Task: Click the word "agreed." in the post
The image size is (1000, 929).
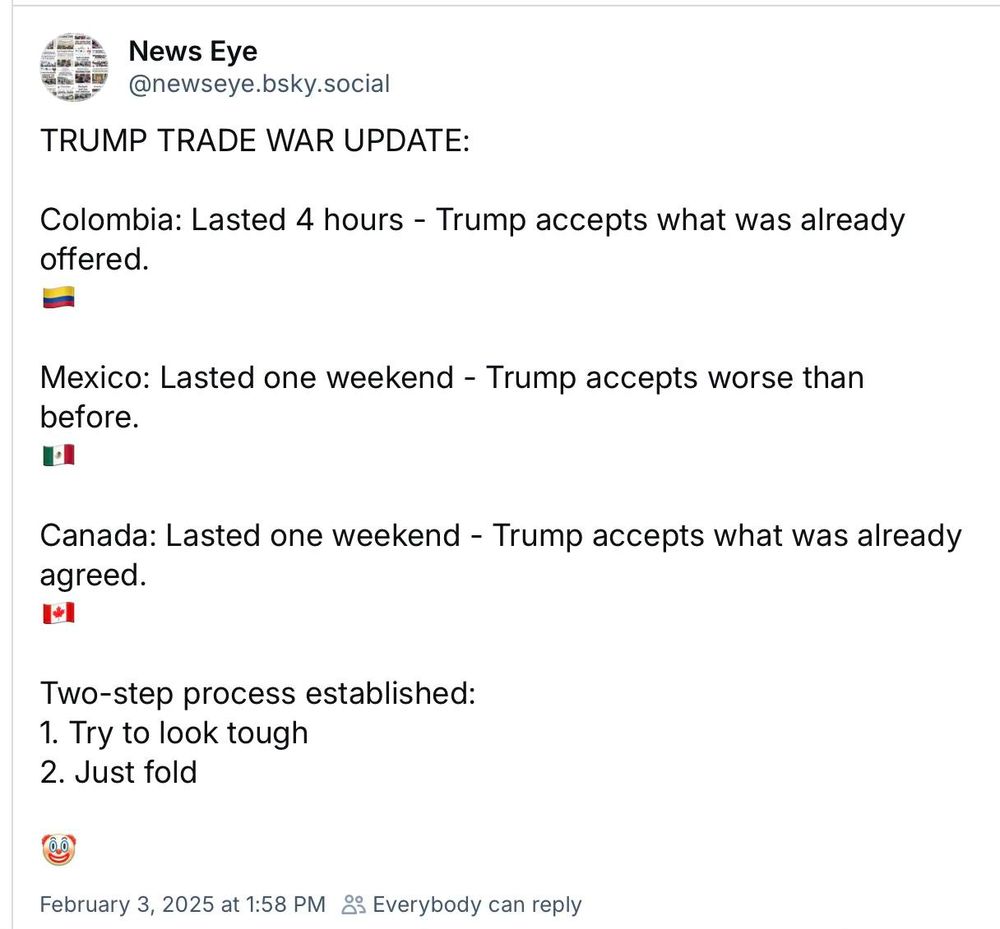Action: pos(93,575)
